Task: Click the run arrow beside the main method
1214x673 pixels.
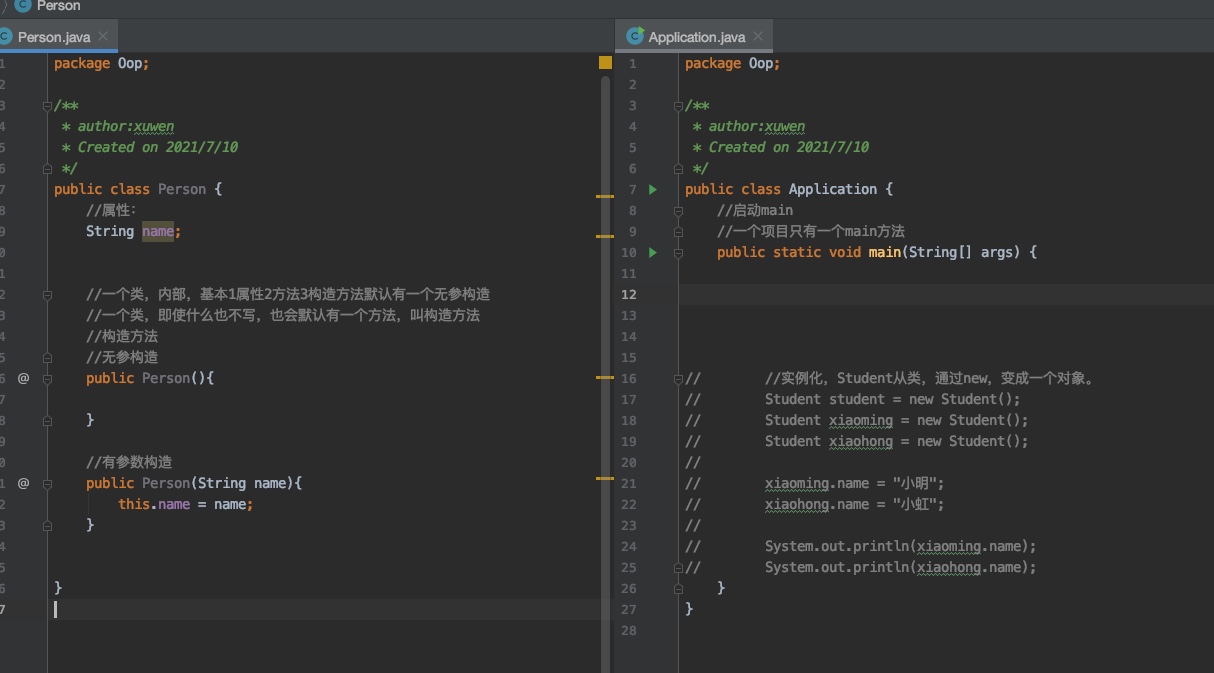Action: point(653,253)
